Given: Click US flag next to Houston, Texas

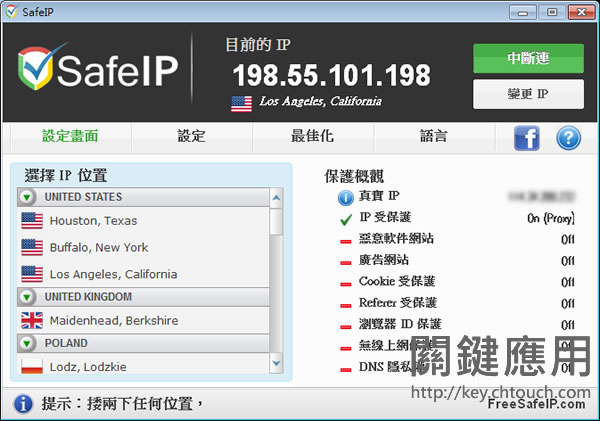Looking at the screenshot, I should (x=32, y=221).
